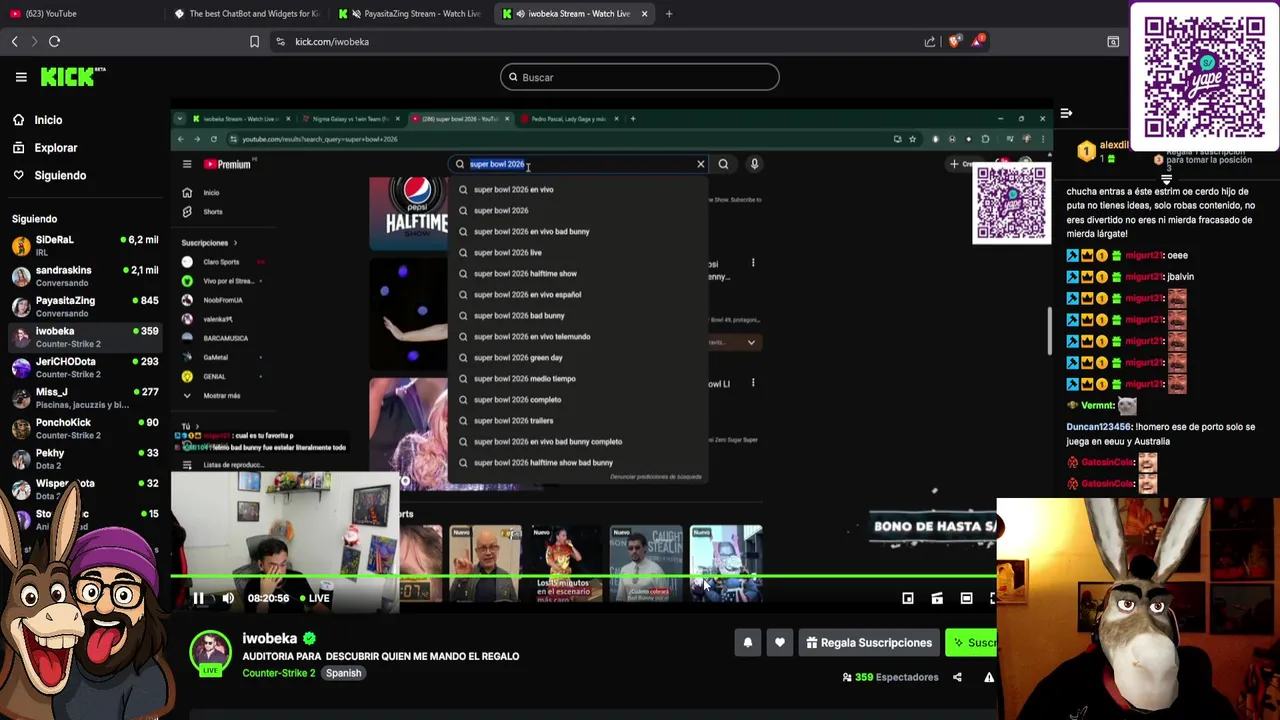Screen dimensions: 1280x720
Task: Follow iwobeka with the heart button
Action: pyautogui.click(x=780, y=643)
